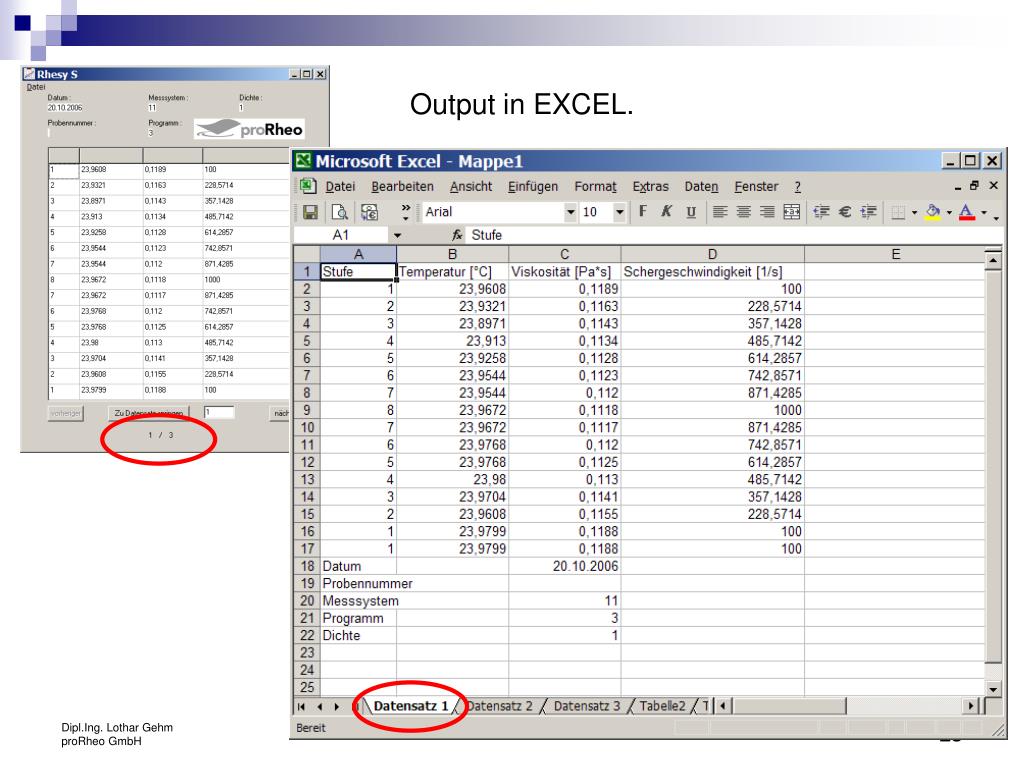Click the Merge and Center icon
Screen dimensions: 1024x768
click(x=792, y=211)
